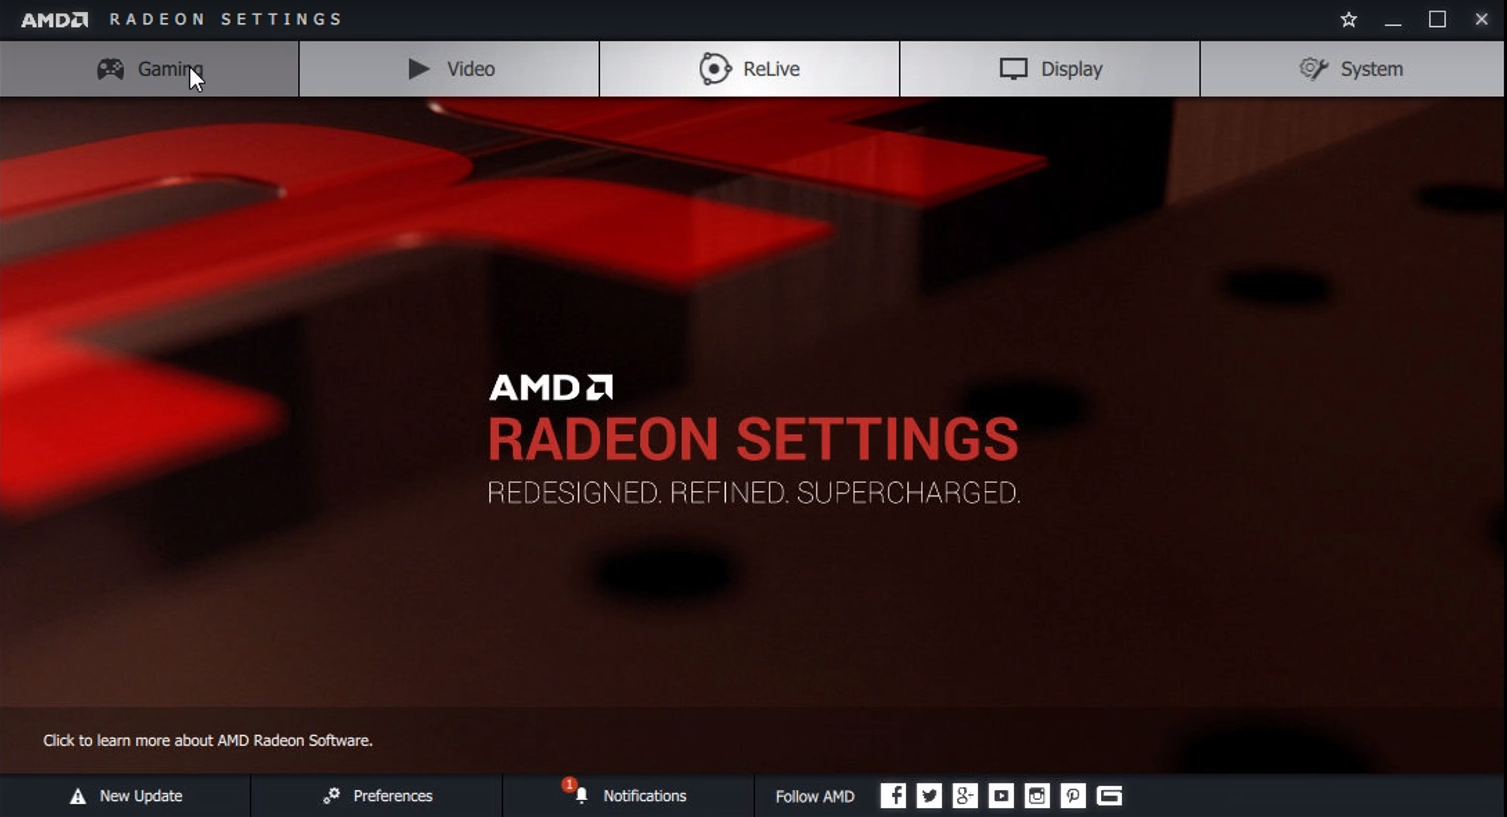Click the AMD logo in title bar

(55, 20)
